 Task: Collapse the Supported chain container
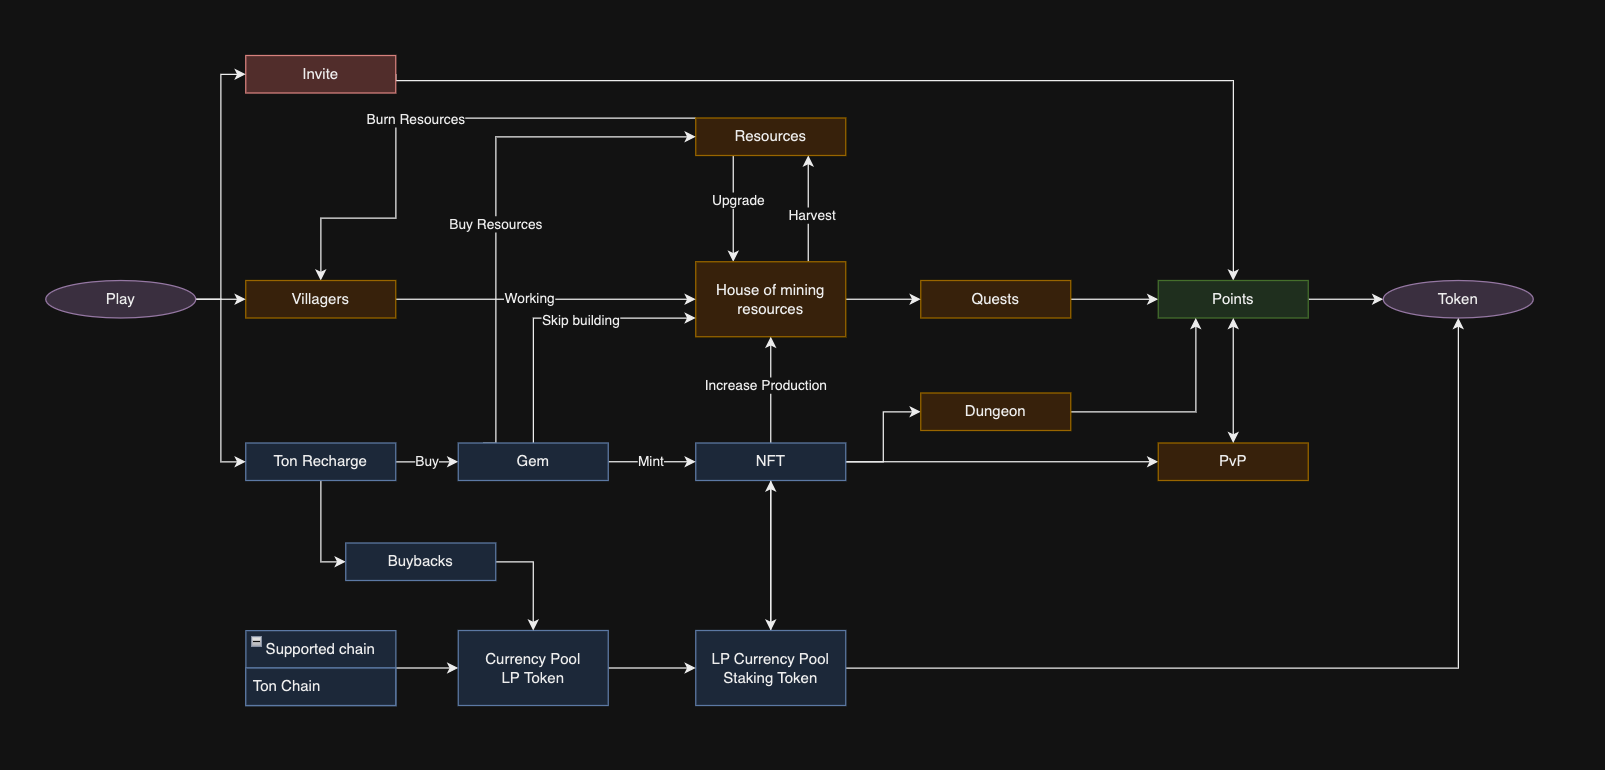pos(256,642)
